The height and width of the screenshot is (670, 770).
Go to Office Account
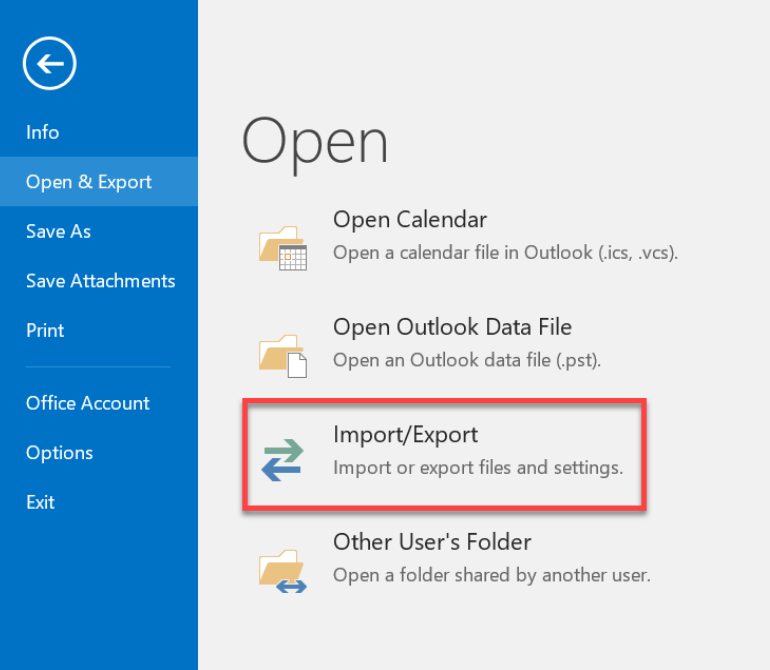point(99,403)
